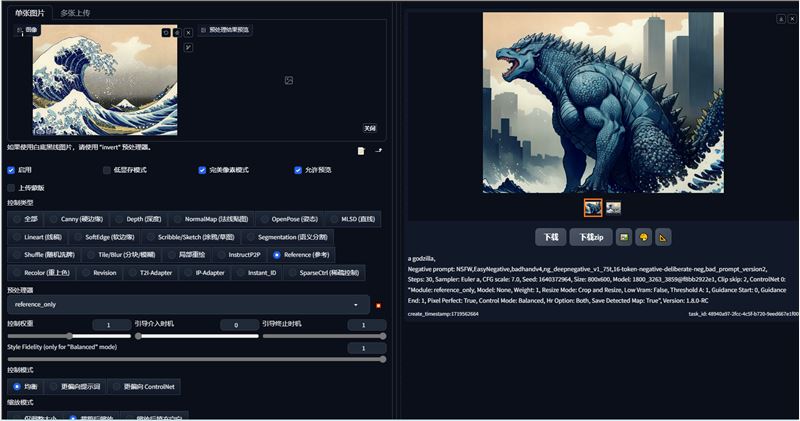Send result to extras using the ruler icon
The width and height of the screenshot is (800, 421).
click(x=663, y=237)
